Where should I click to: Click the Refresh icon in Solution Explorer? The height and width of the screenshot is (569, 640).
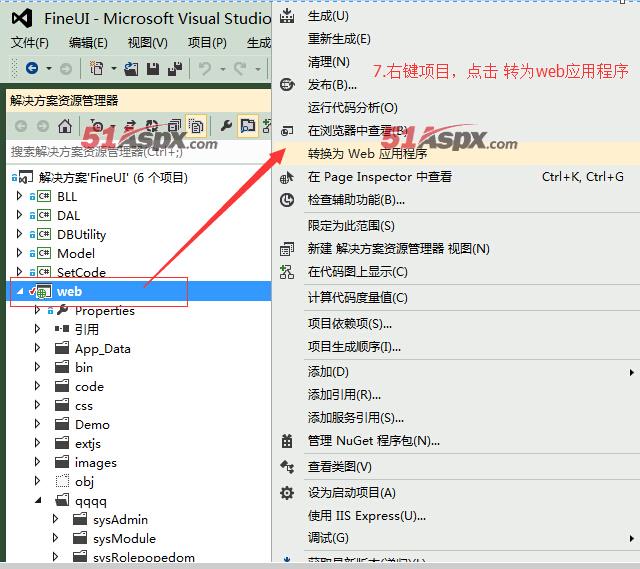click(152, 126)
